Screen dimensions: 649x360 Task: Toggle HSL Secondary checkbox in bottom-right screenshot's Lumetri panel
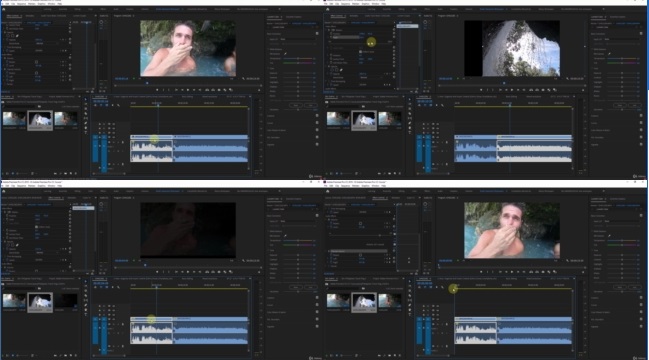[641, 319]
